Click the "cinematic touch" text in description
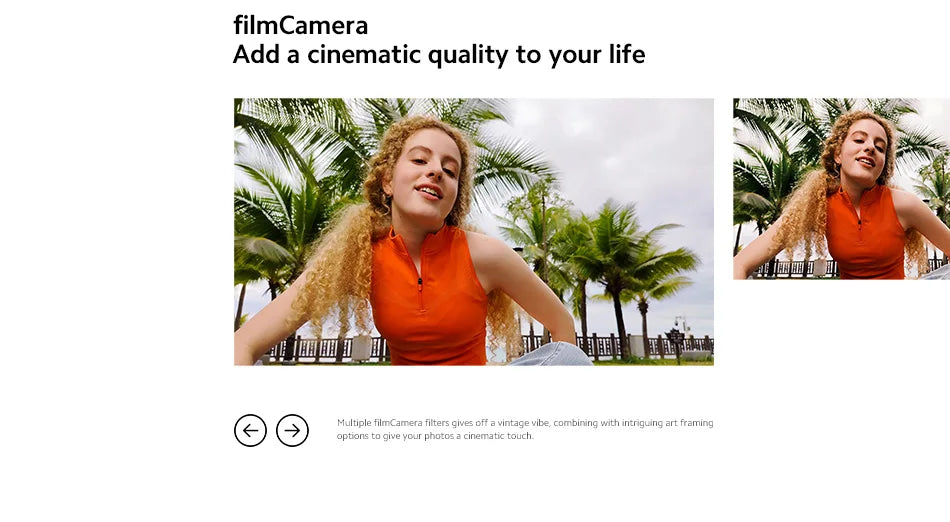This screenshot has width=950, height=522. (498, 436)
